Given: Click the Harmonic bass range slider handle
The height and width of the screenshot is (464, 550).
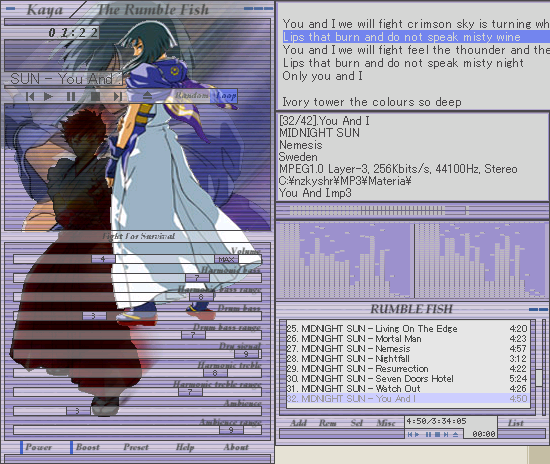Looking at the screenshot, I should click(201, 297).
